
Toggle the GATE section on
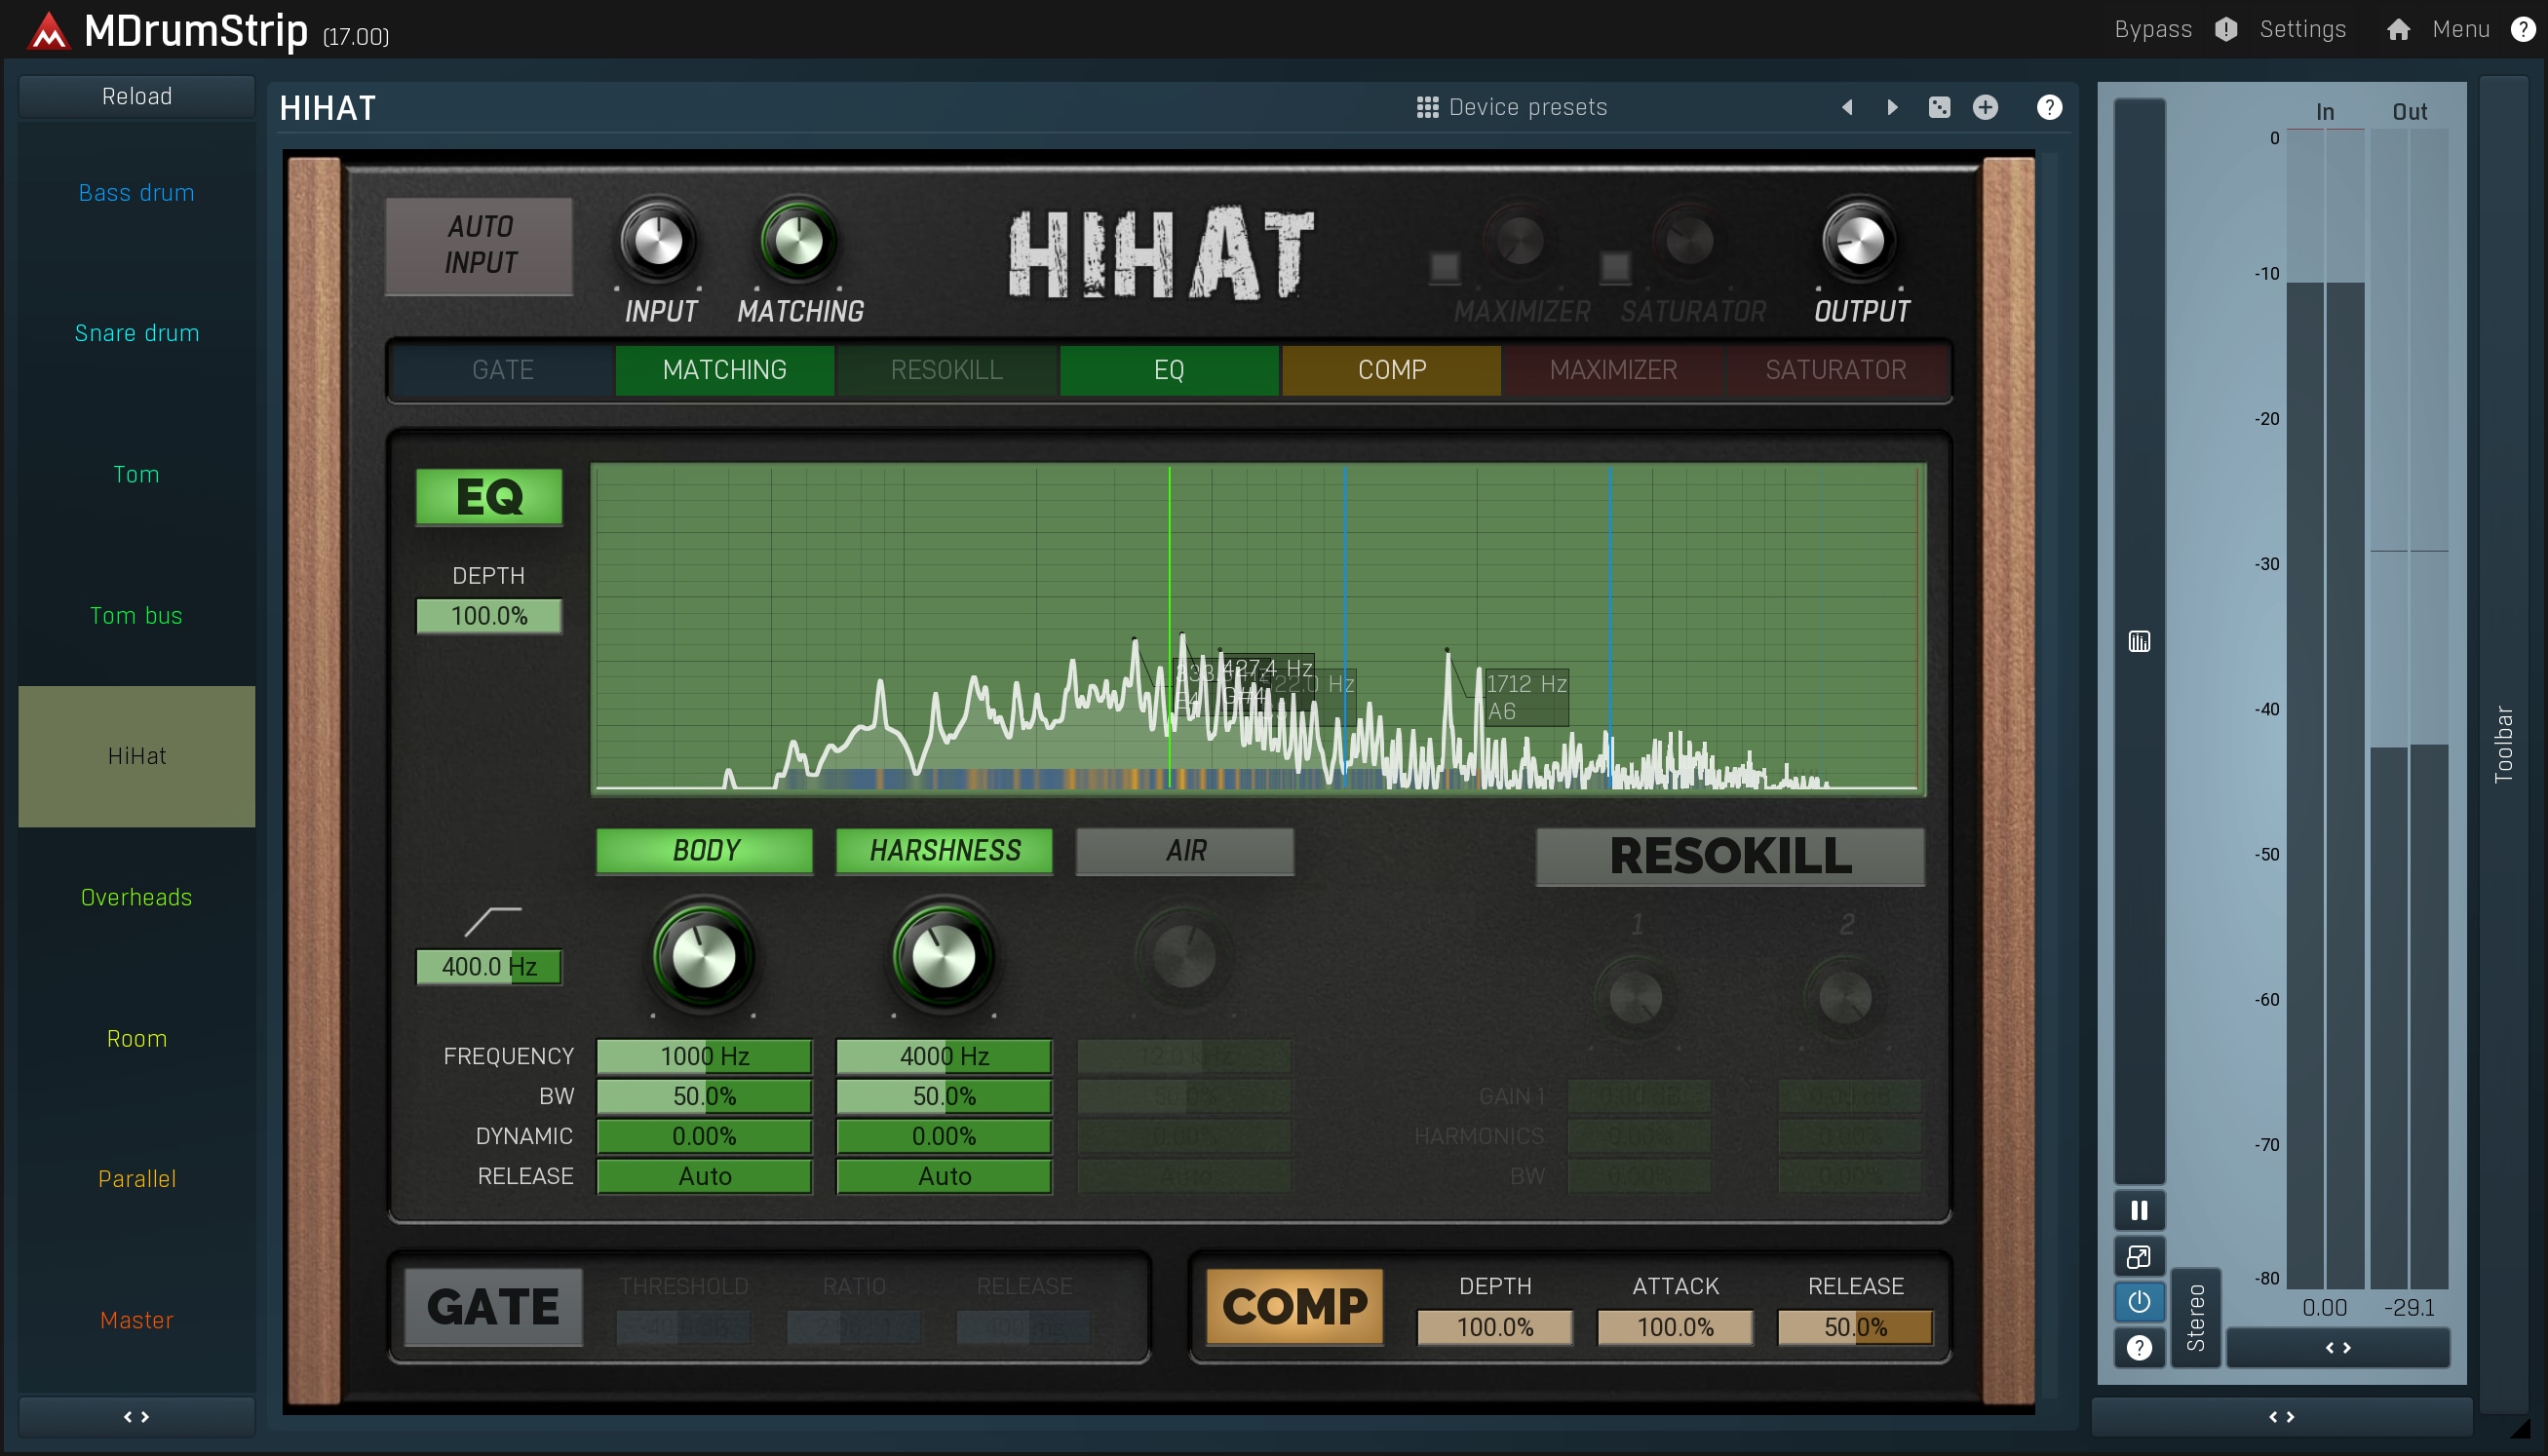493,1307
